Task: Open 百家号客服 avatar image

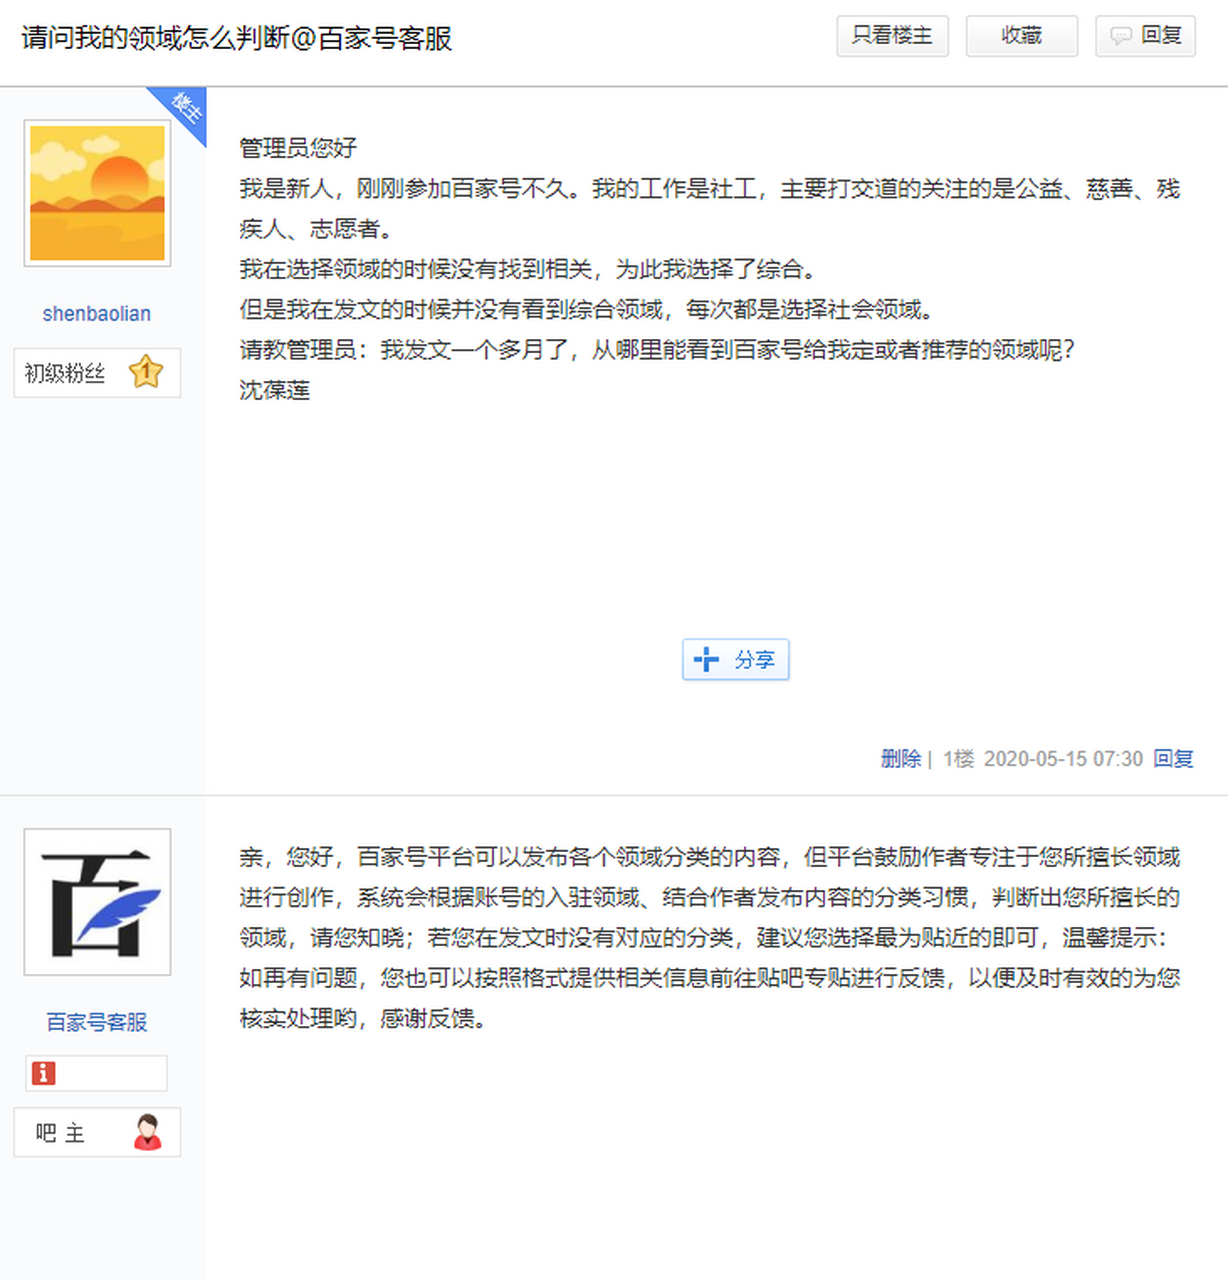Action: tap(97, 902)
